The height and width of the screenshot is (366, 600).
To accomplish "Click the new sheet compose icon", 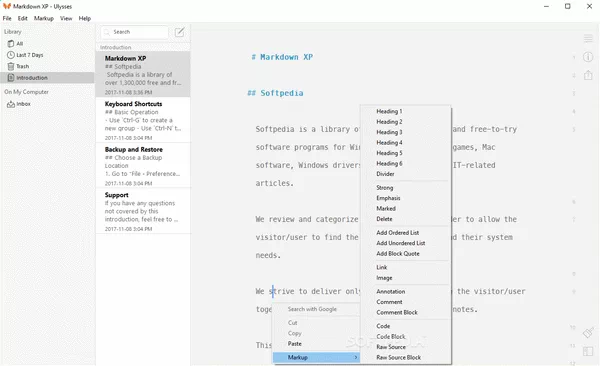I will 179,32.
